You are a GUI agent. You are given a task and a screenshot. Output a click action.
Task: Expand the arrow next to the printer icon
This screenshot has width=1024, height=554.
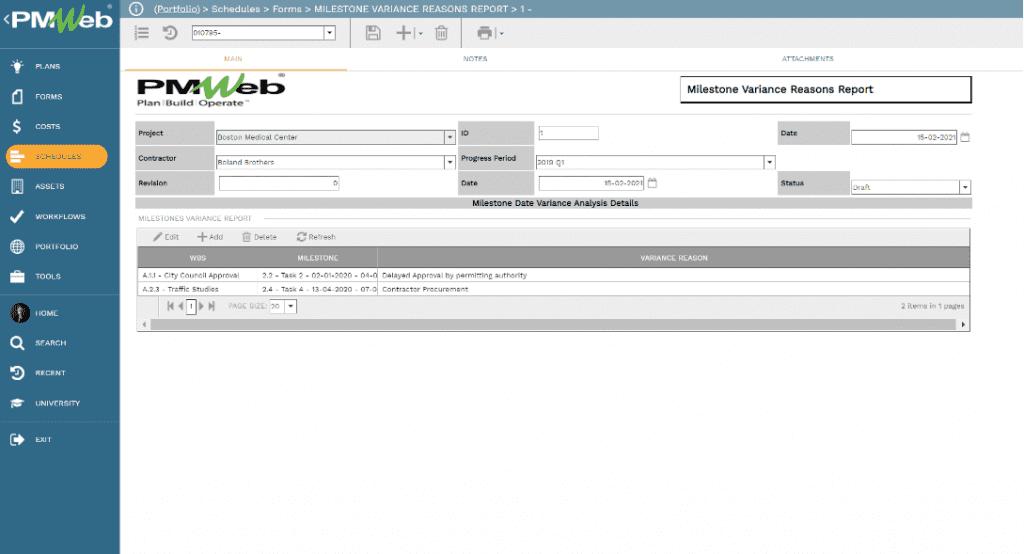click(501, 33)
